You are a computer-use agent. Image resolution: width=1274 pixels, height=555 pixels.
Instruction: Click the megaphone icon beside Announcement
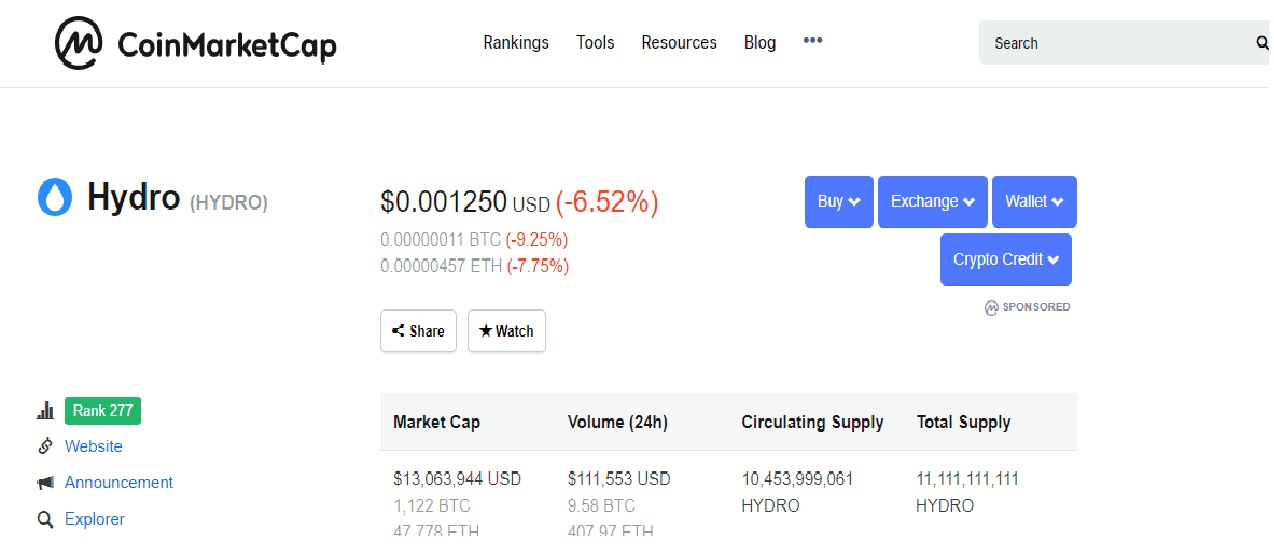click(45, 483)
